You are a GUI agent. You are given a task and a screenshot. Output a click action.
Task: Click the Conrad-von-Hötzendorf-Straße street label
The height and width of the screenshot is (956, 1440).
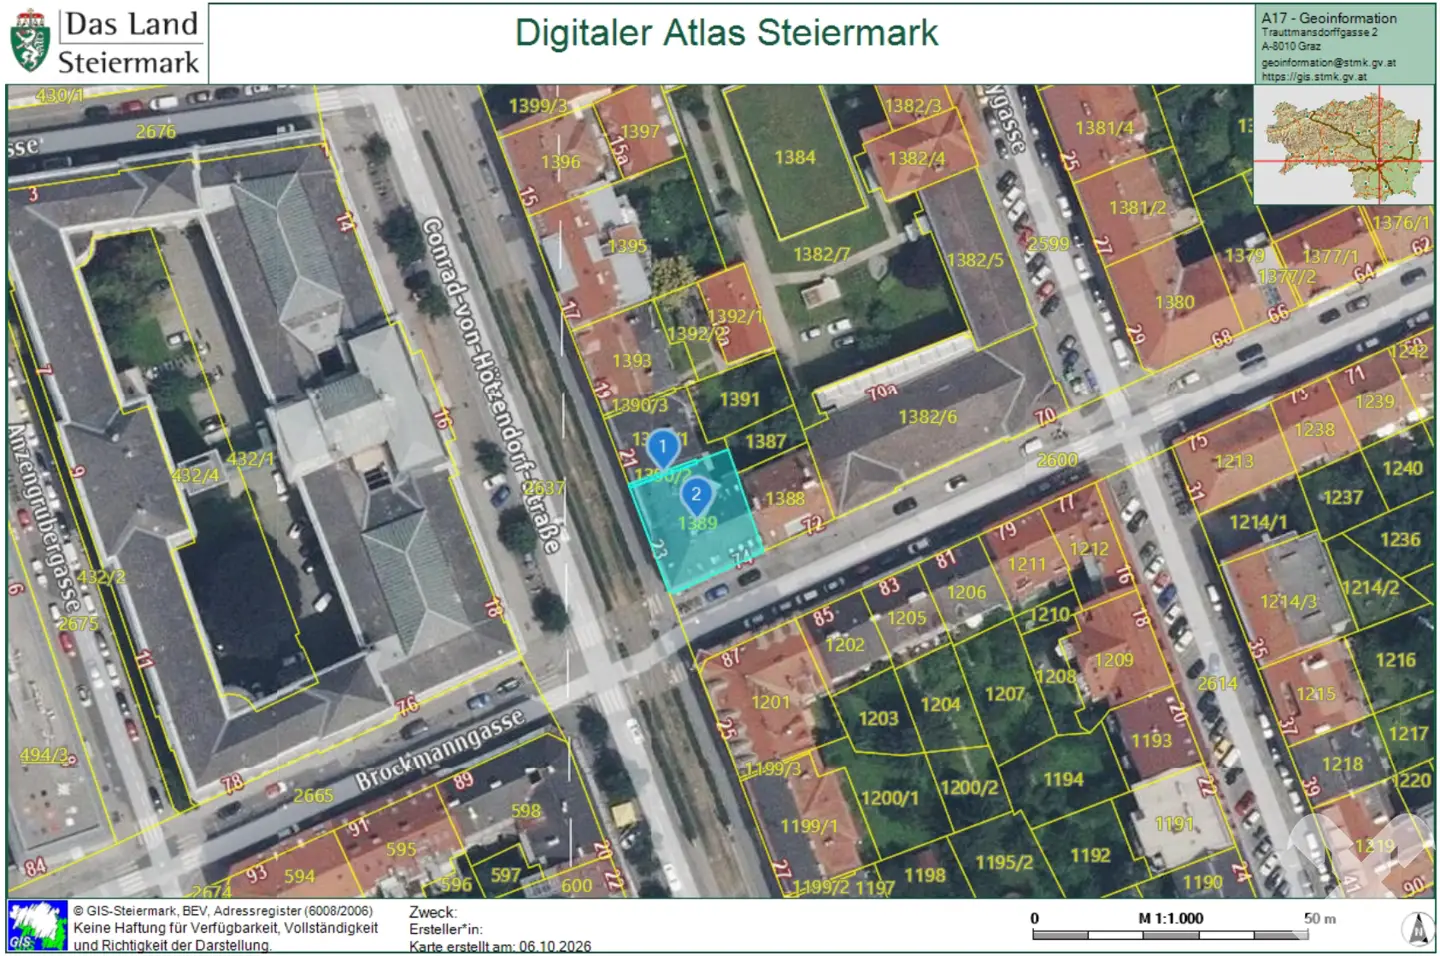(492, 385)
